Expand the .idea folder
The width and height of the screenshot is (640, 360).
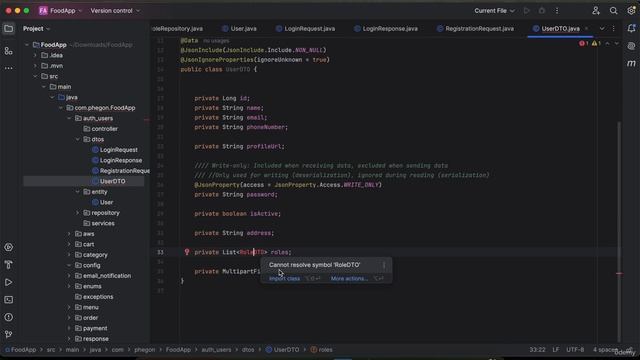[35, 56]
